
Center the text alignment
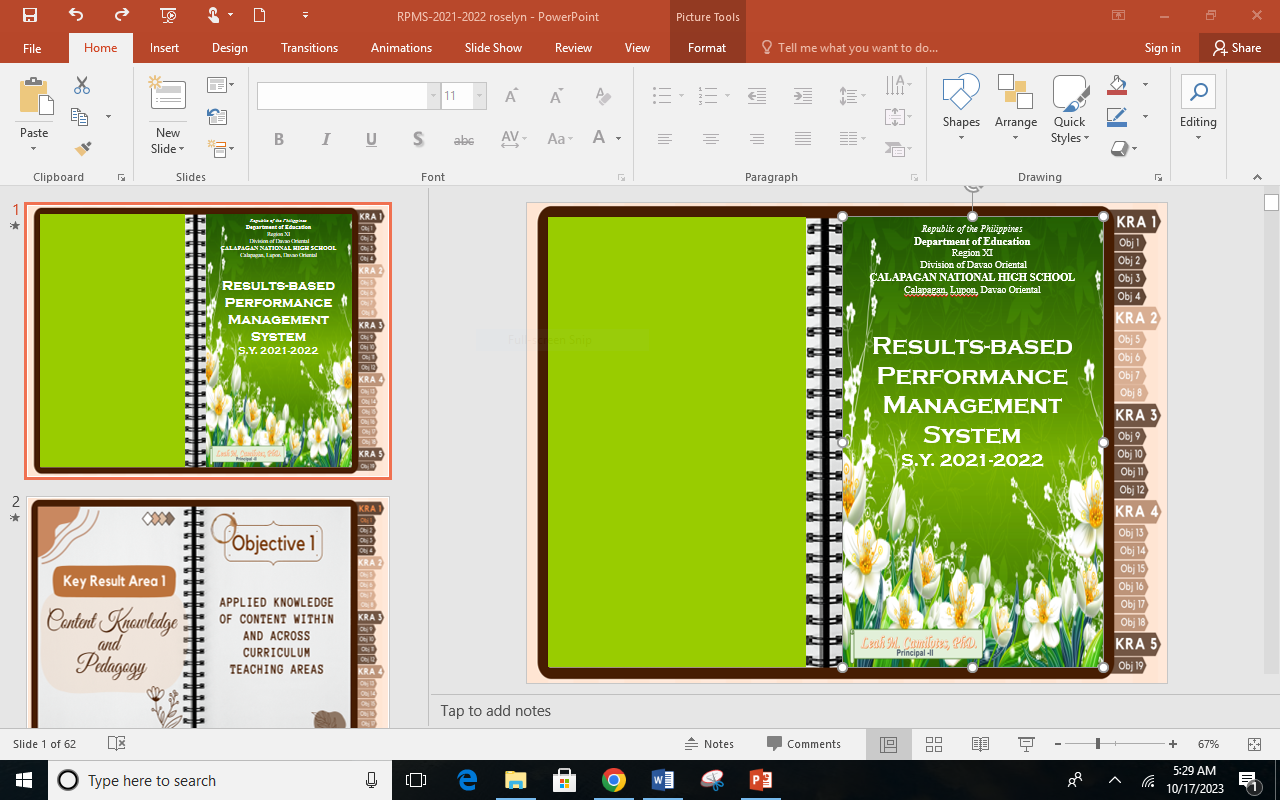coord(711,139)
